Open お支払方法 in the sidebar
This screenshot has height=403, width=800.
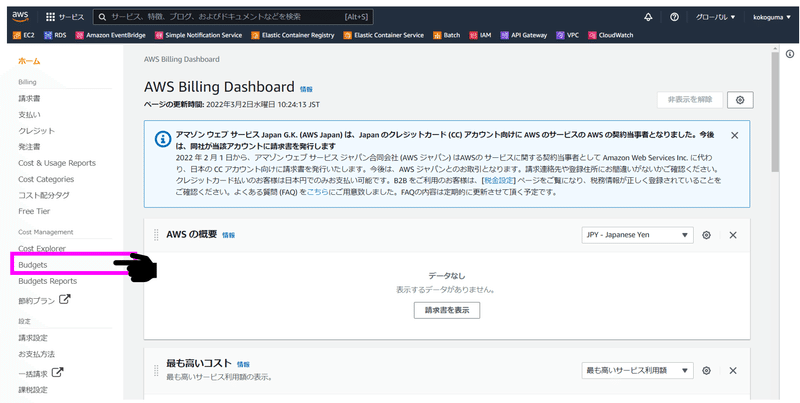(x=36, y=354)
